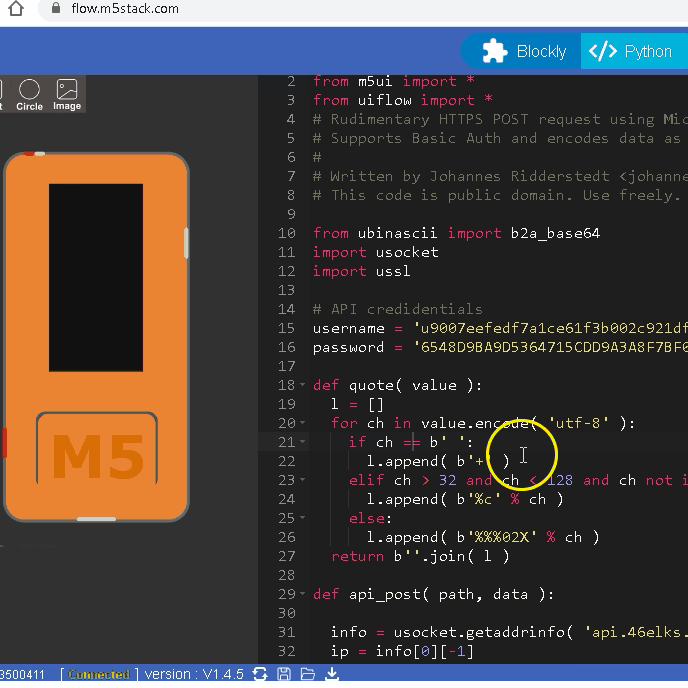Click the M5 button on the device simulator

(97, 448)
